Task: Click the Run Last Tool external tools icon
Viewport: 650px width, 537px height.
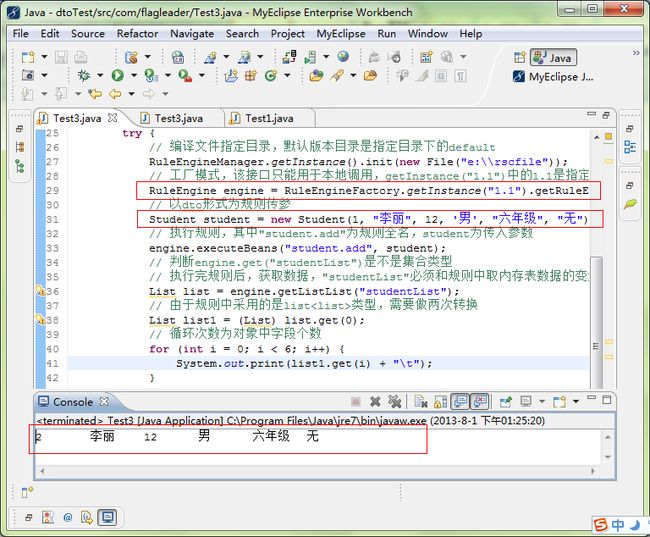Action: click(x=184, y=75)
